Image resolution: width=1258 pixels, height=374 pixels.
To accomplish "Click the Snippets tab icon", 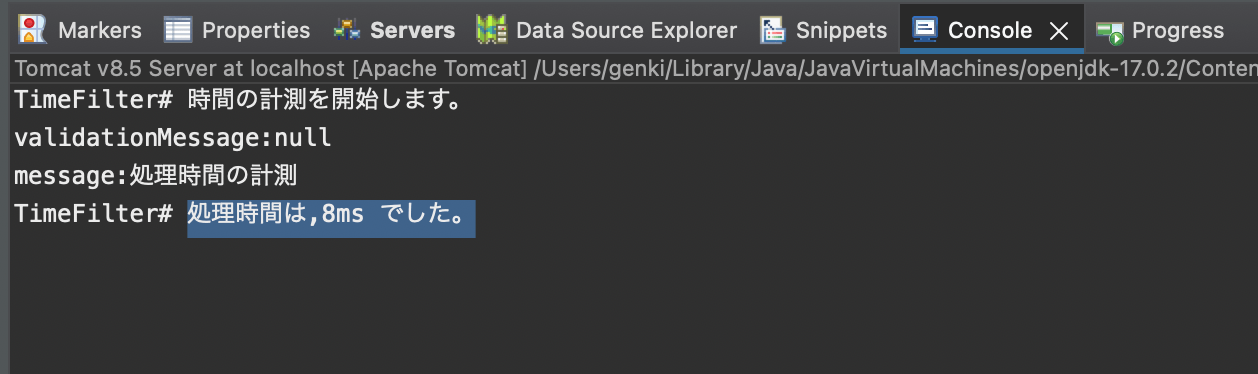I will point(773,30).
